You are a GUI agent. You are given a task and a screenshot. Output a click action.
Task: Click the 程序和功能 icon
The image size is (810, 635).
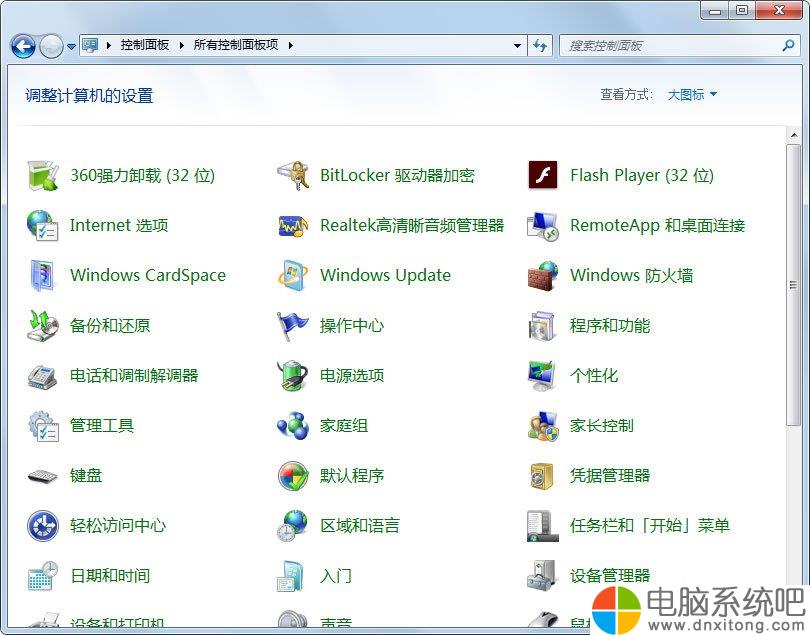tap(543, 326)
